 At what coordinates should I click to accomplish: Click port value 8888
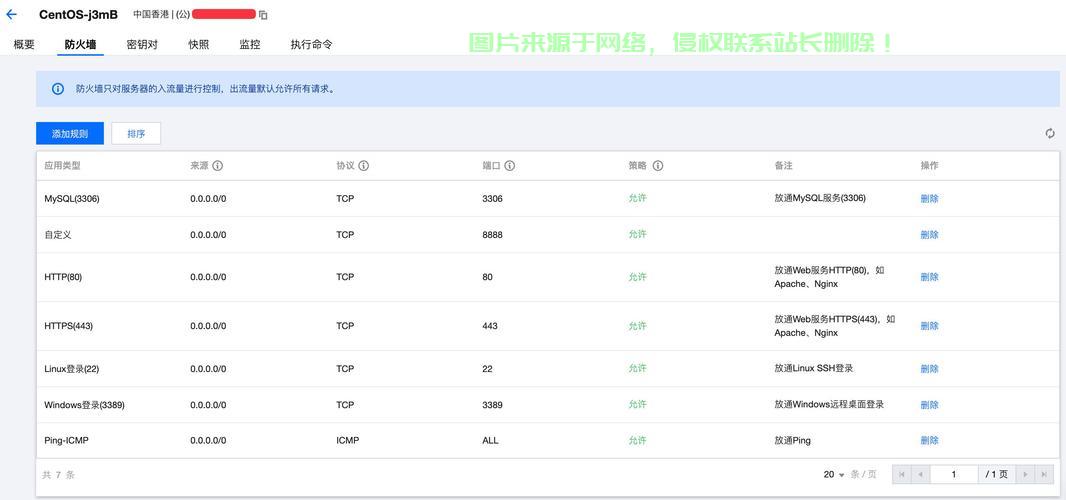point(492,235)
